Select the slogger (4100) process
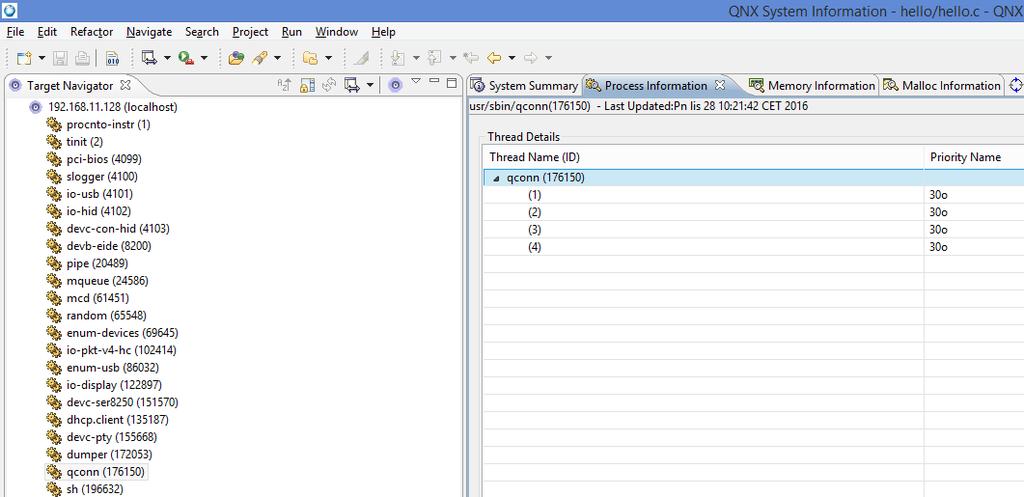Viewport: 1024px width, 497px height. tap(102, 176)
